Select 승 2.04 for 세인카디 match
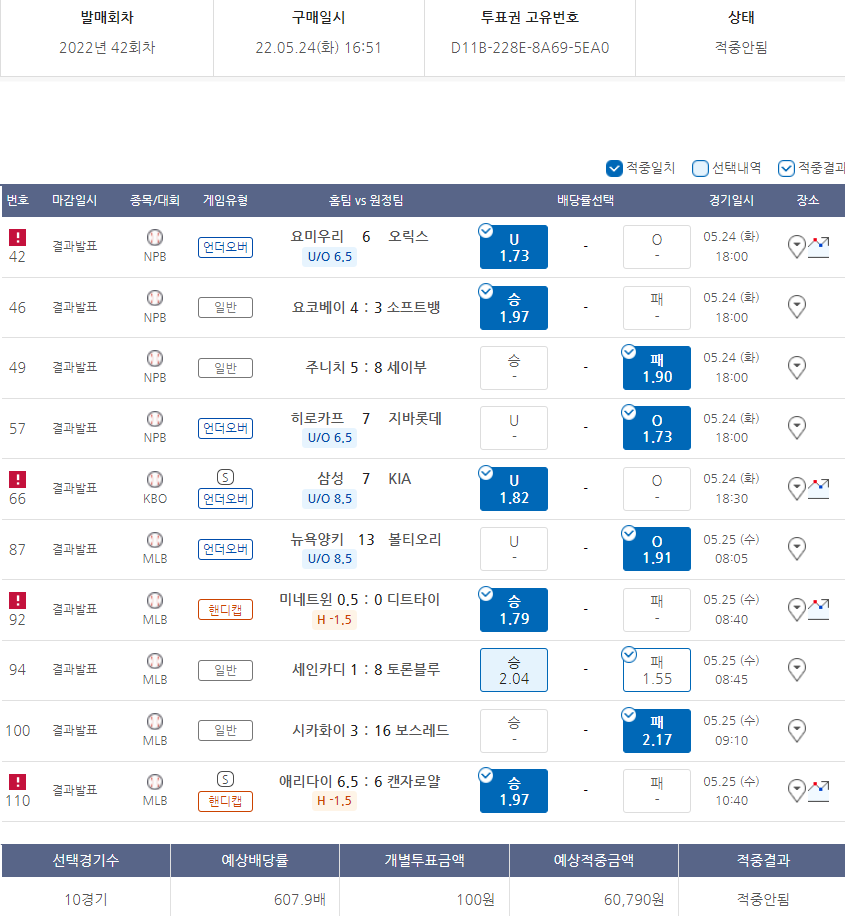Screen dimensions: 845x916 514,670
